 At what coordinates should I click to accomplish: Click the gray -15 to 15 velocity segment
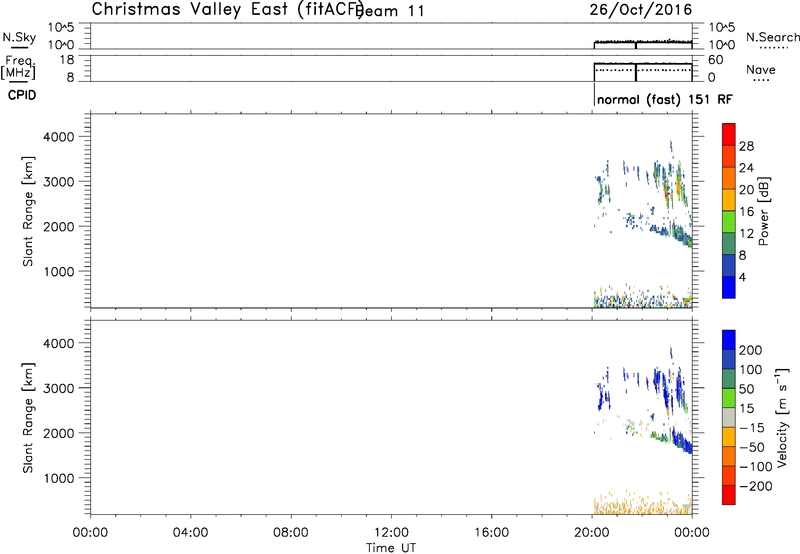729,417
